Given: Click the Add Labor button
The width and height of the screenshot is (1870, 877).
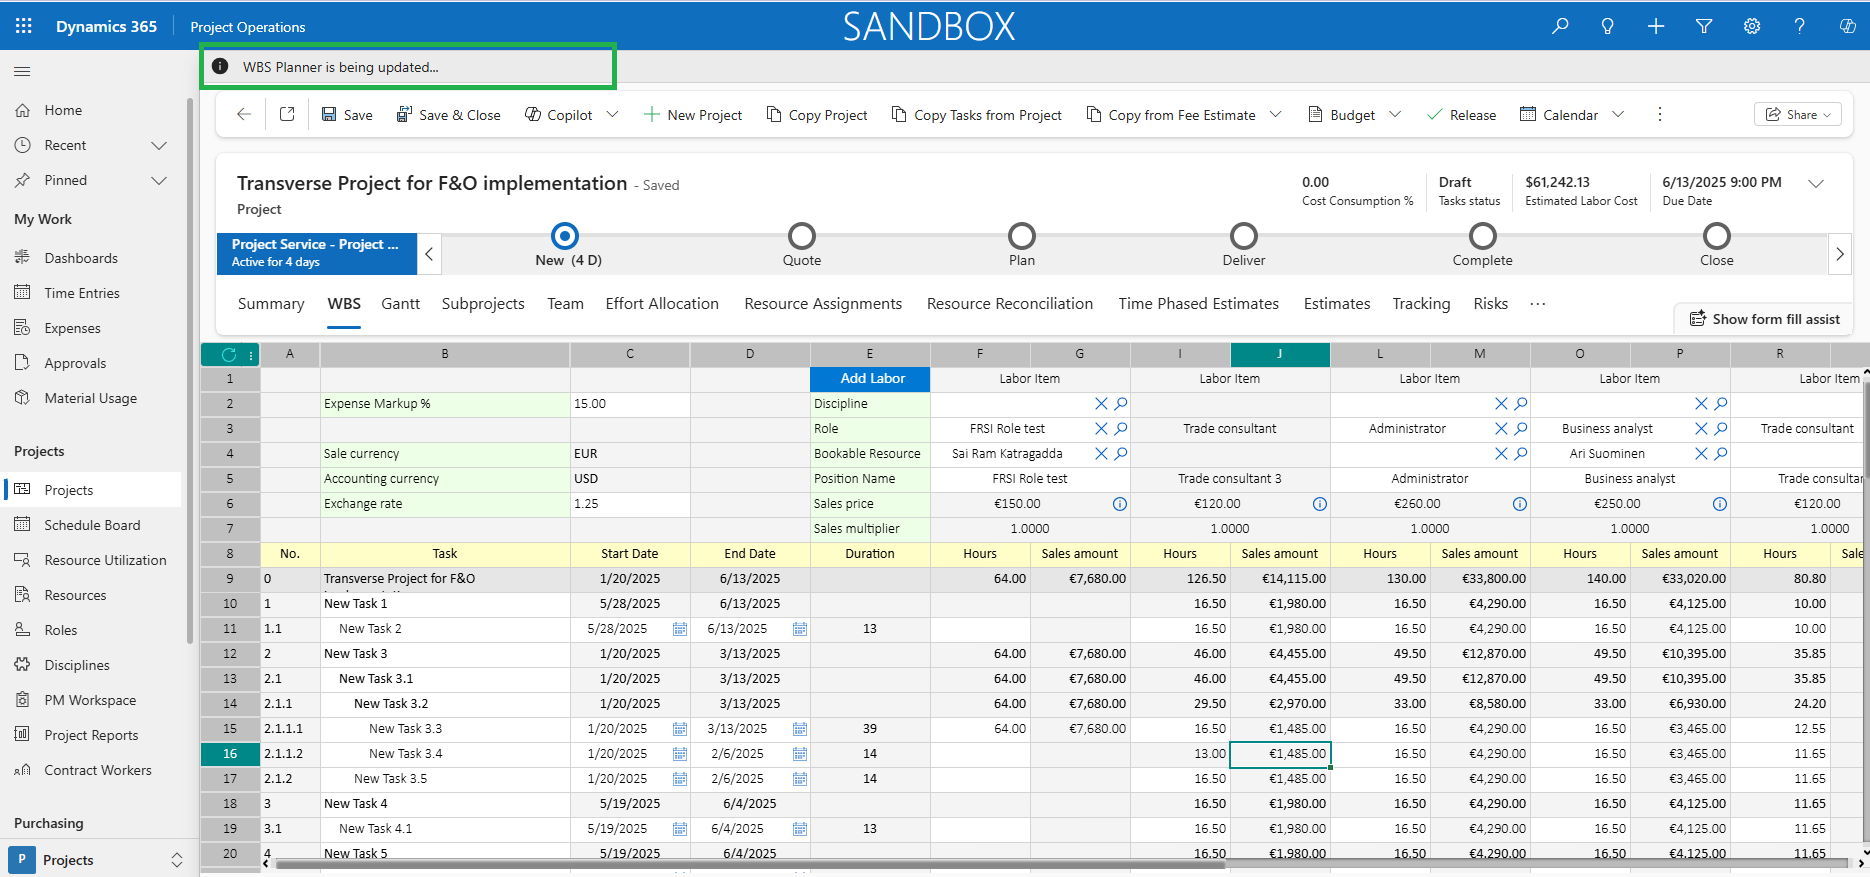Looking at the screenshot, I should tap(871, 379).
